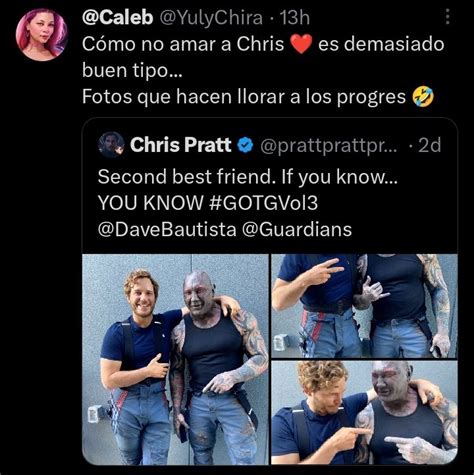
Task: Click Chris Pratt's small profile avatar
Action: pyautogui.click(x=111, y=145)
